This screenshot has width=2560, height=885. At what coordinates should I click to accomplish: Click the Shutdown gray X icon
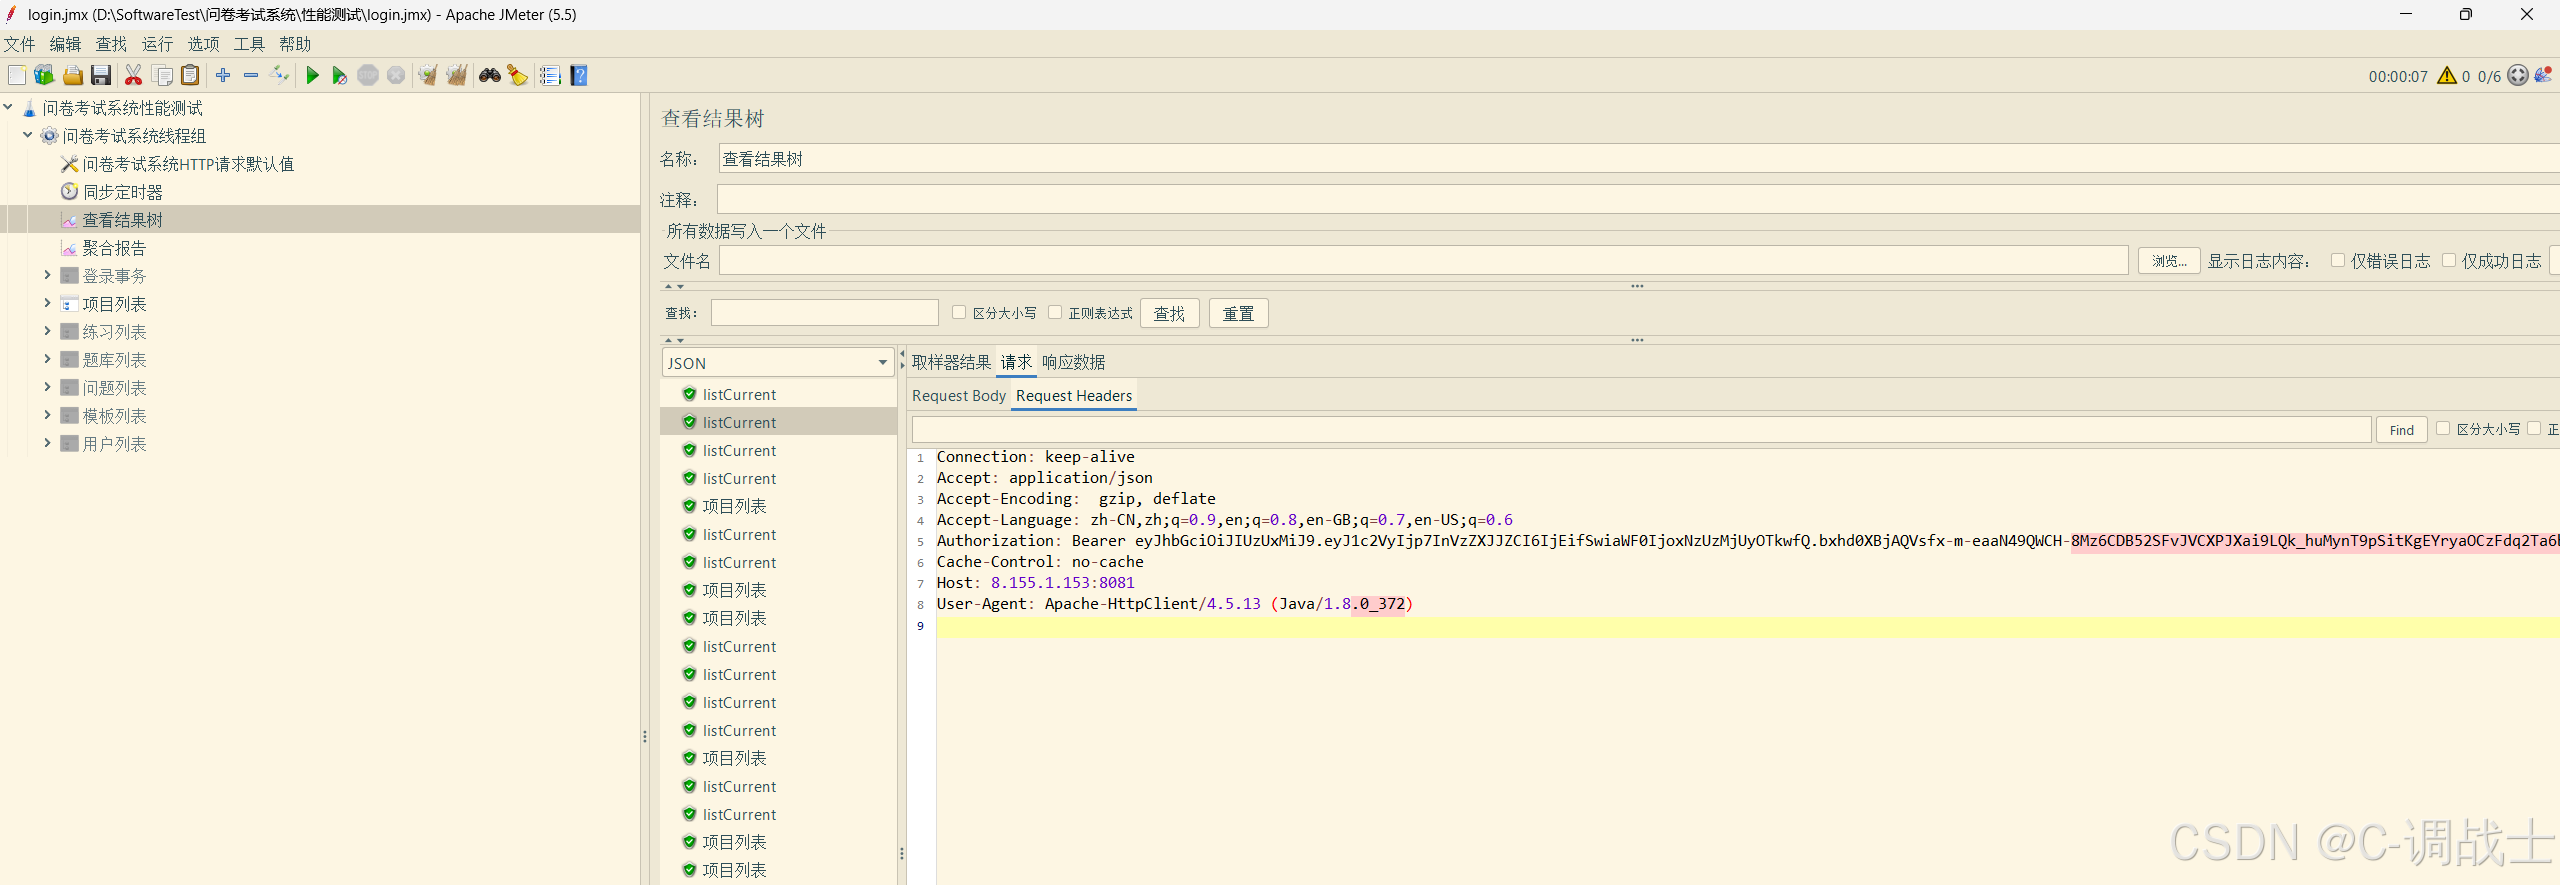click(396, 75)
